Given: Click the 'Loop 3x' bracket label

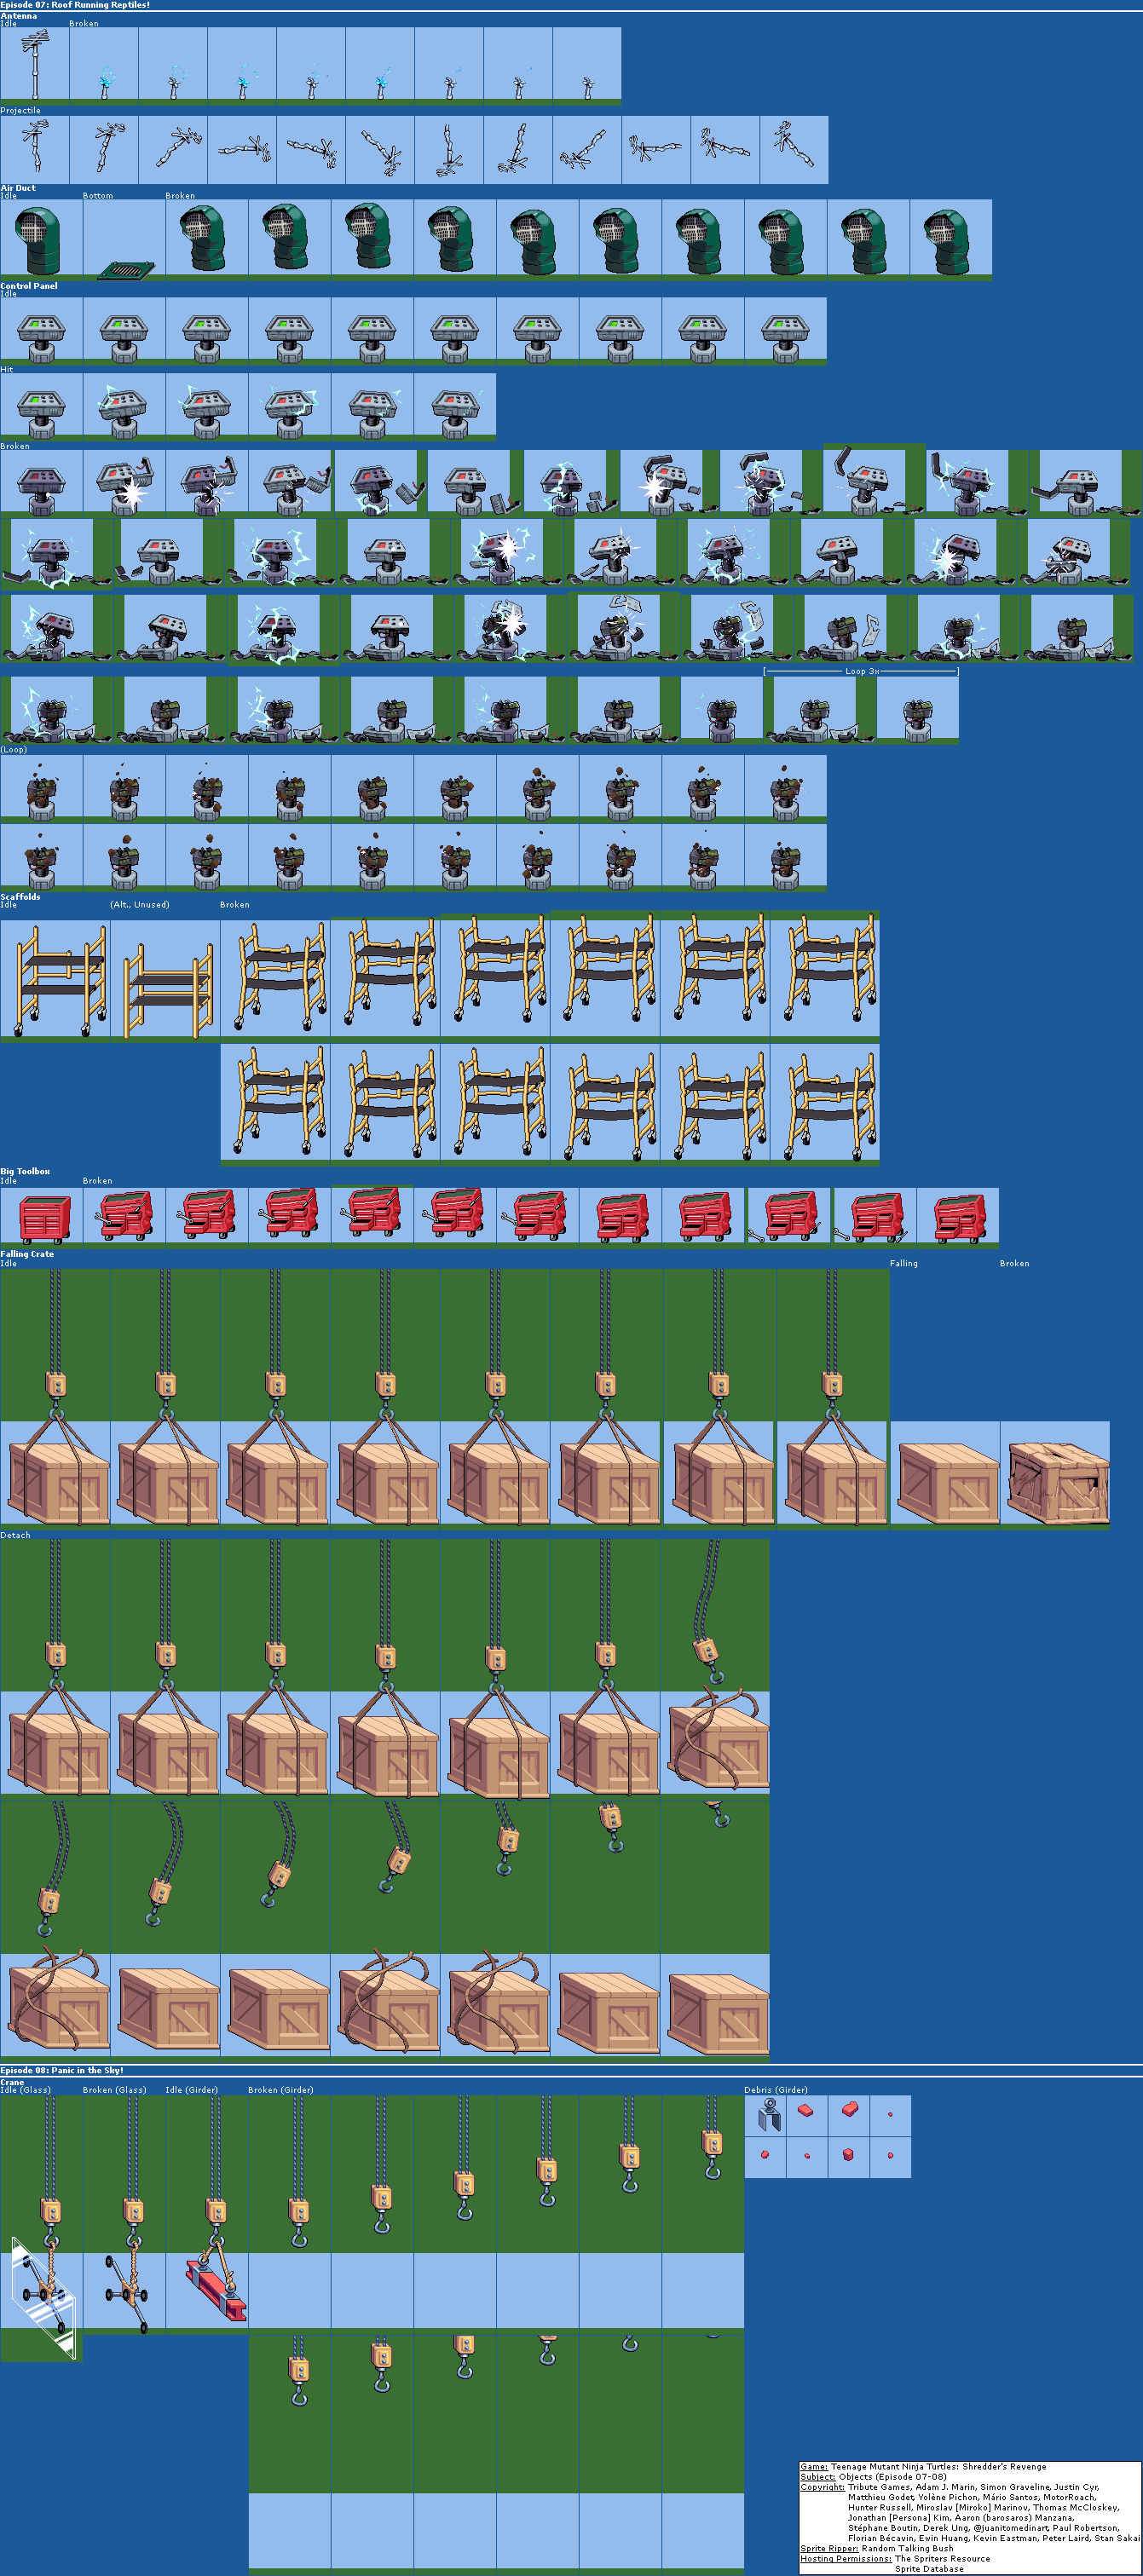Looking at the screenshot, I should coord(862,671).
